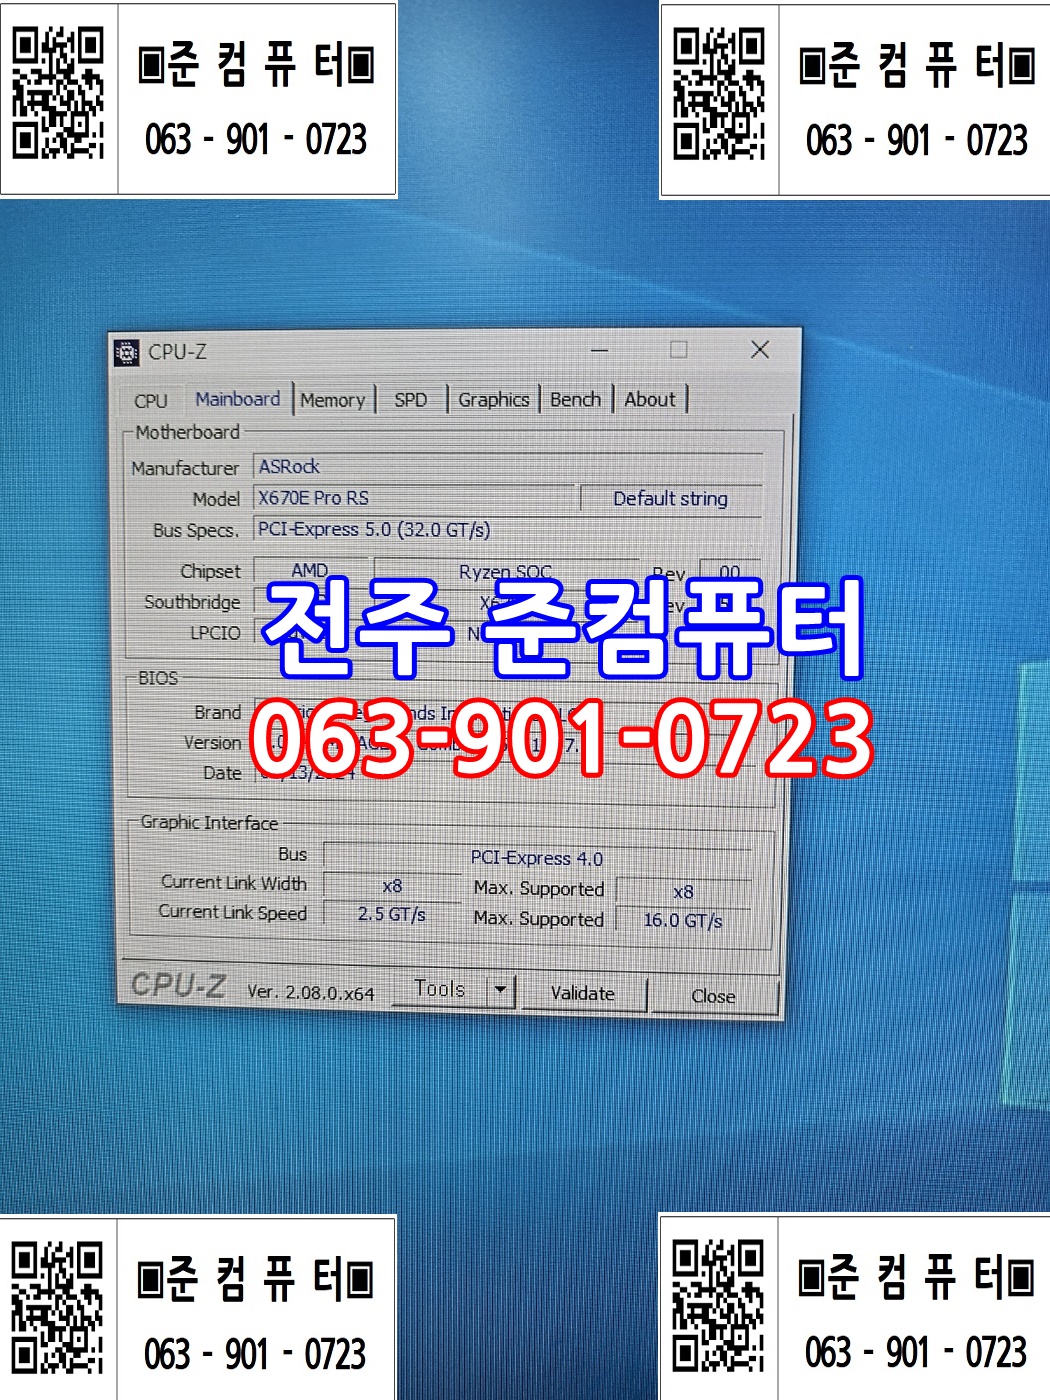Click the CPU-Z title bar icon

[127, 352]
